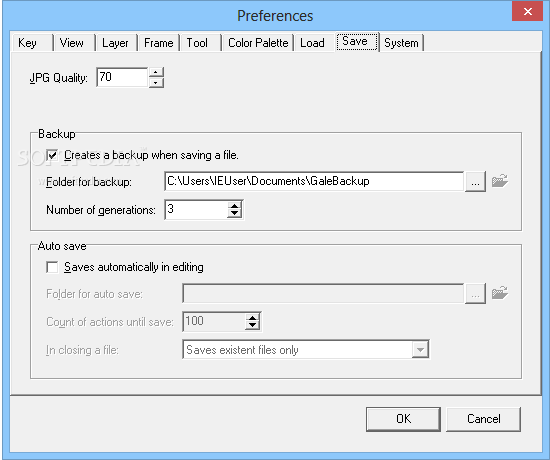Click the JPG Quality input field
Image resolution: width=550 pixels, height=460 pixels.
[x=122, y=77]
